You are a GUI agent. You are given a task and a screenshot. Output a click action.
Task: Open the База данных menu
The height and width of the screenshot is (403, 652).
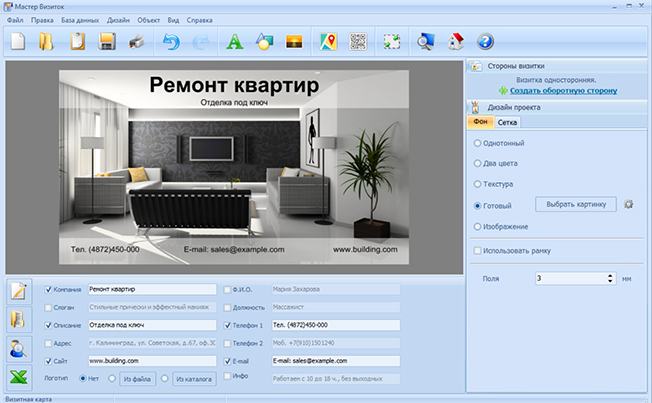point(80,20)
